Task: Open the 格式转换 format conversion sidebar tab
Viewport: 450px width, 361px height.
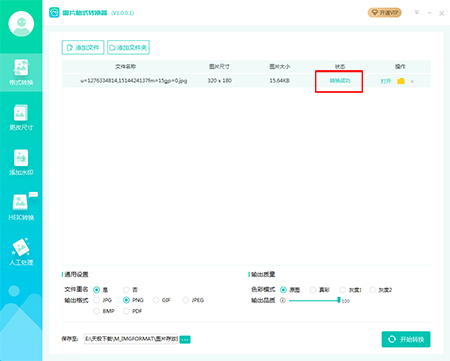Action: (x=21, y=72)
